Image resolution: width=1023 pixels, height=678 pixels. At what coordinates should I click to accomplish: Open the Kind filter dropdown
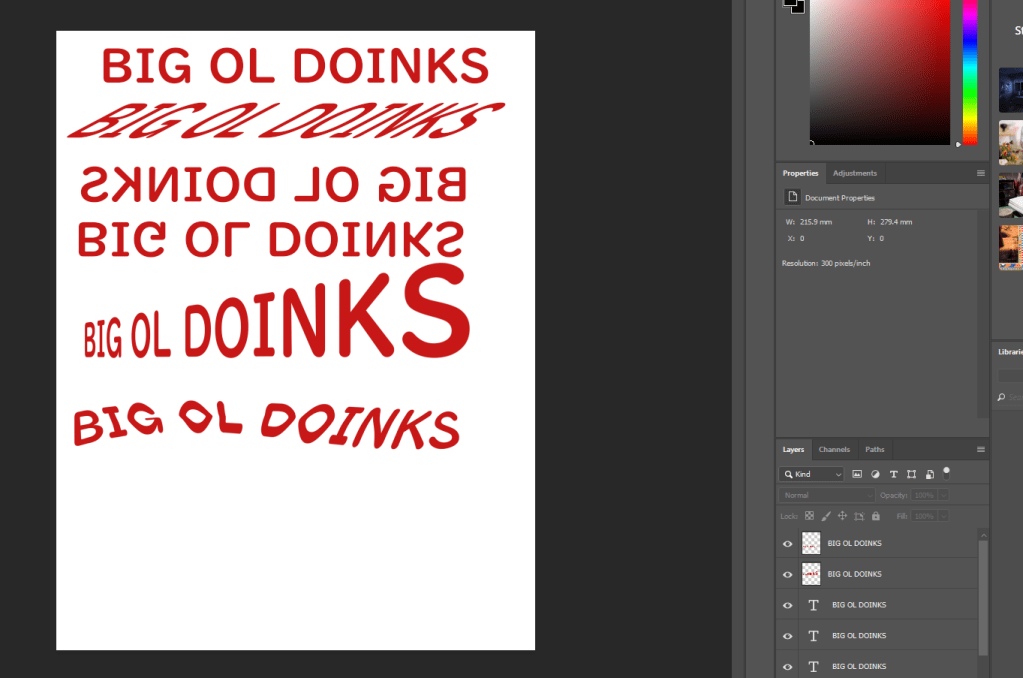pos(811,474)
